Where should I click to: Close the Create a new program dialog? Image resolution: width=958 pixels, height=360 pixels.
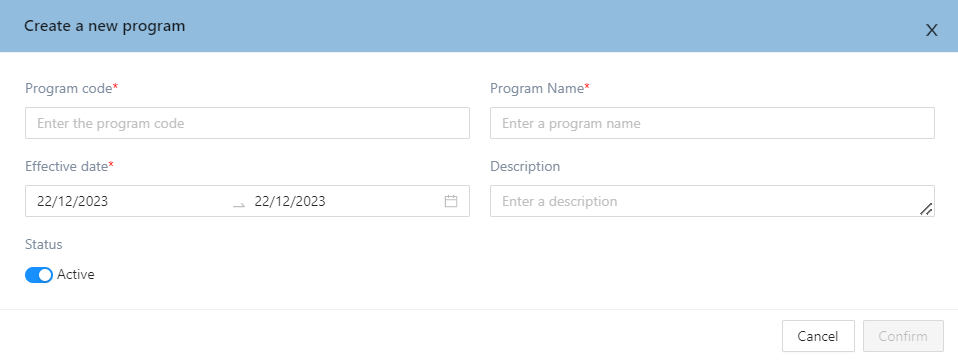click(x=931, y=31)
